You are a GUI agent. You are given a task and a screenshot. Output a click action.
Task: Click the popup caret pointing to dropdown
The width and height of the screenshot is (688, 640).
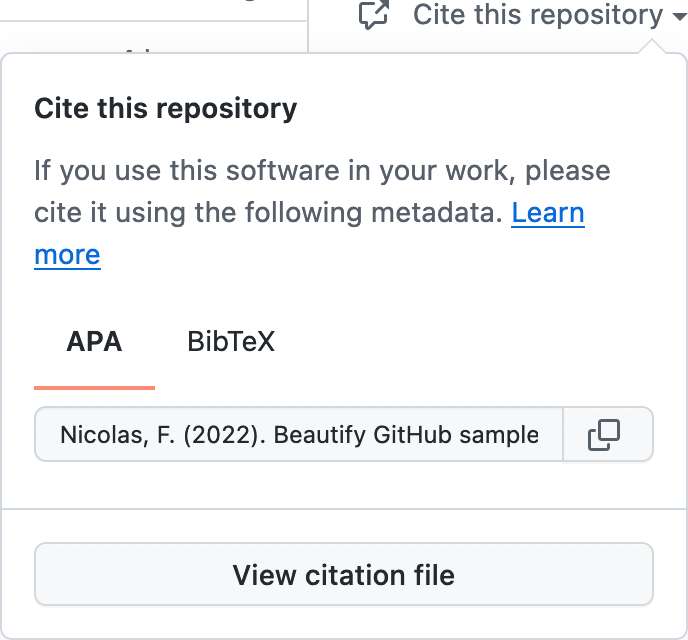[651, 45]
